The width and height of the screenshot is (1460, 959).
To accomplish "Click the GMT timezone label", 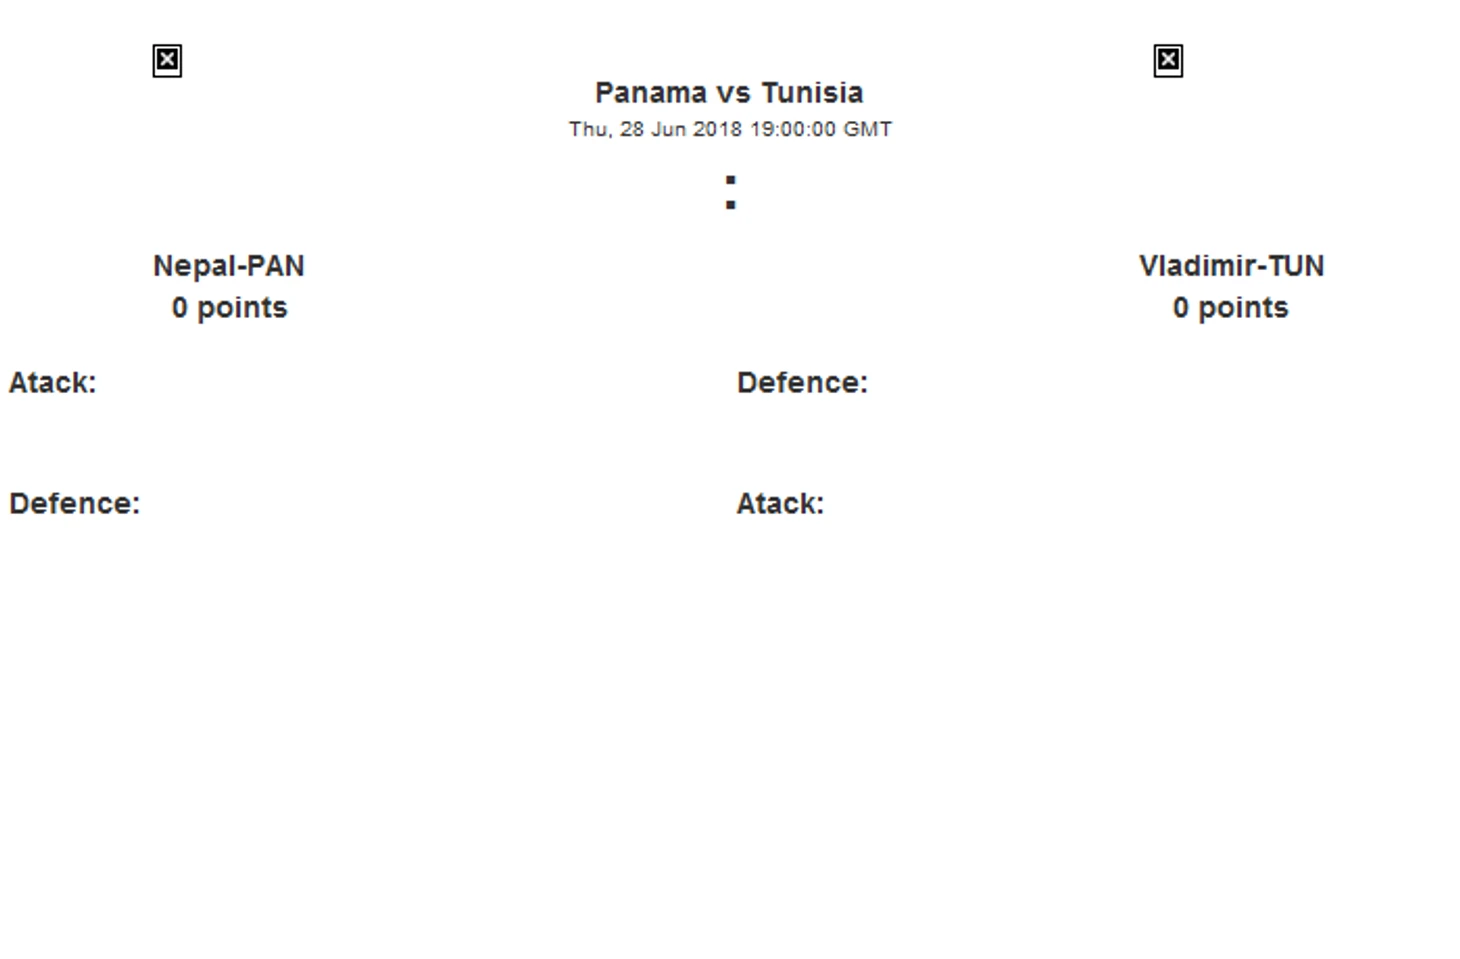I will pos(868,129).
